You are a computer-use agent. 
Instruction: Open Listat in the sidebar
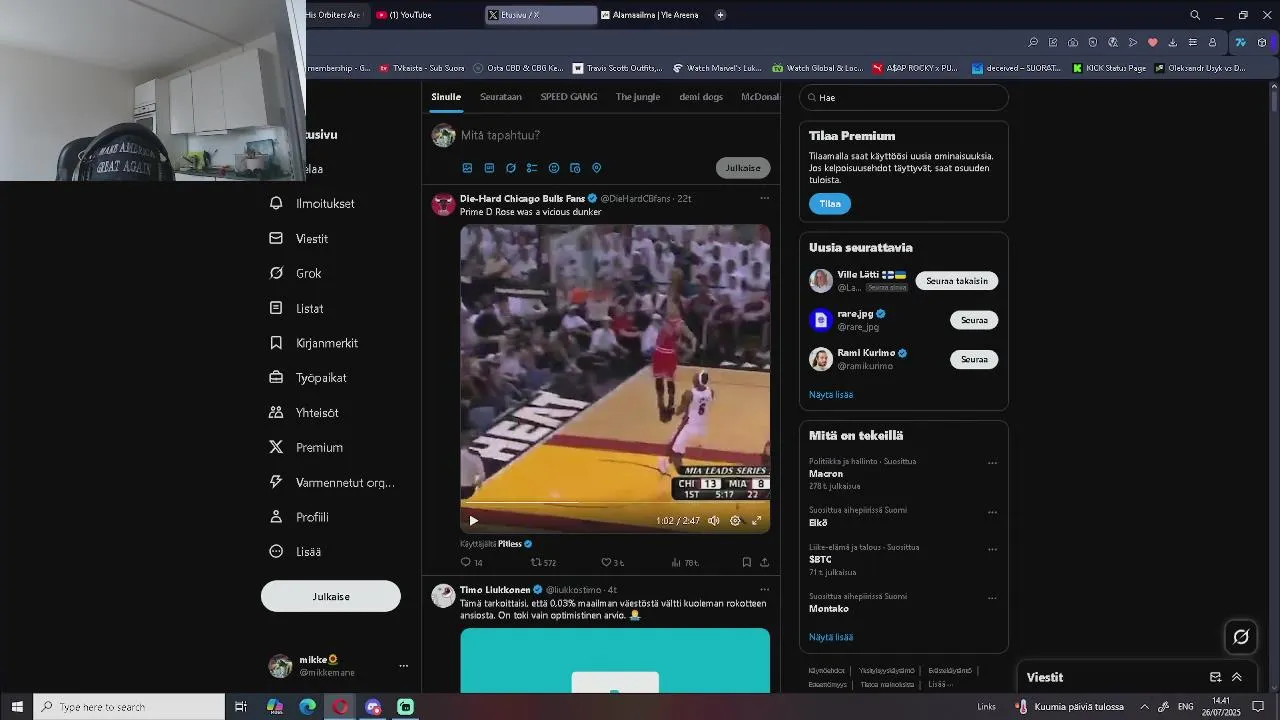coord(297,308)
